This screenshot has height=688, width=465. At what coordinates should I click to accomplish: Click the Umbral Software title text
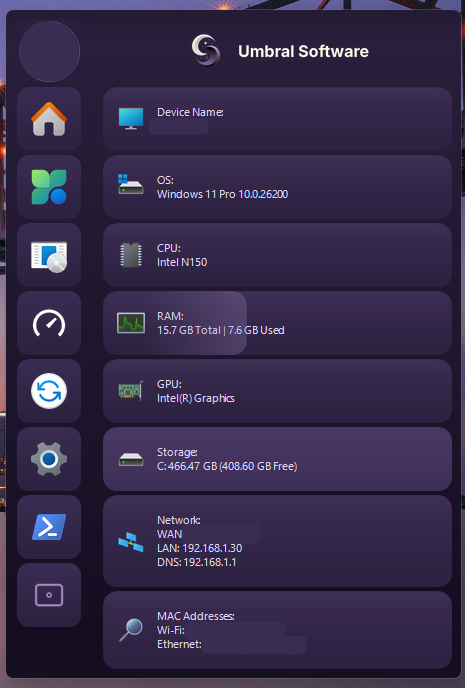click(x=303, y=51)
